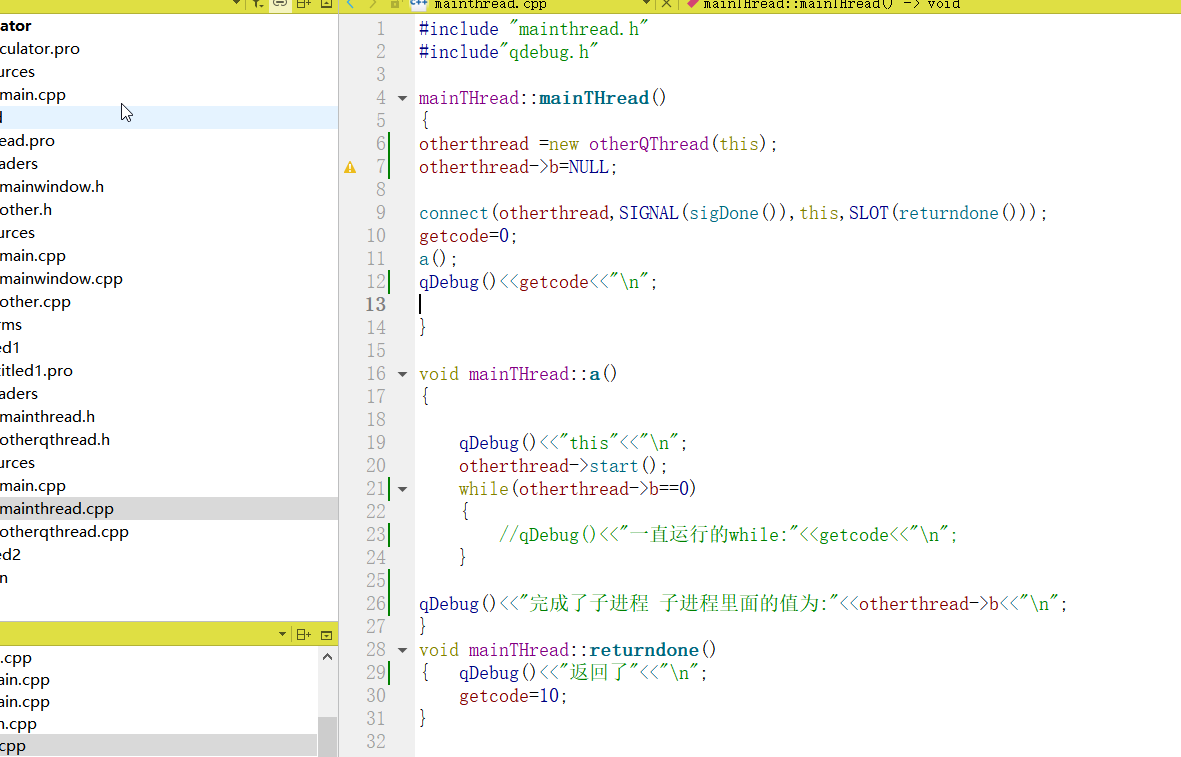Open otherqthread.h in the project tree
The width and height of the screenshot is (1181, 757).
[x=55, y=440]
